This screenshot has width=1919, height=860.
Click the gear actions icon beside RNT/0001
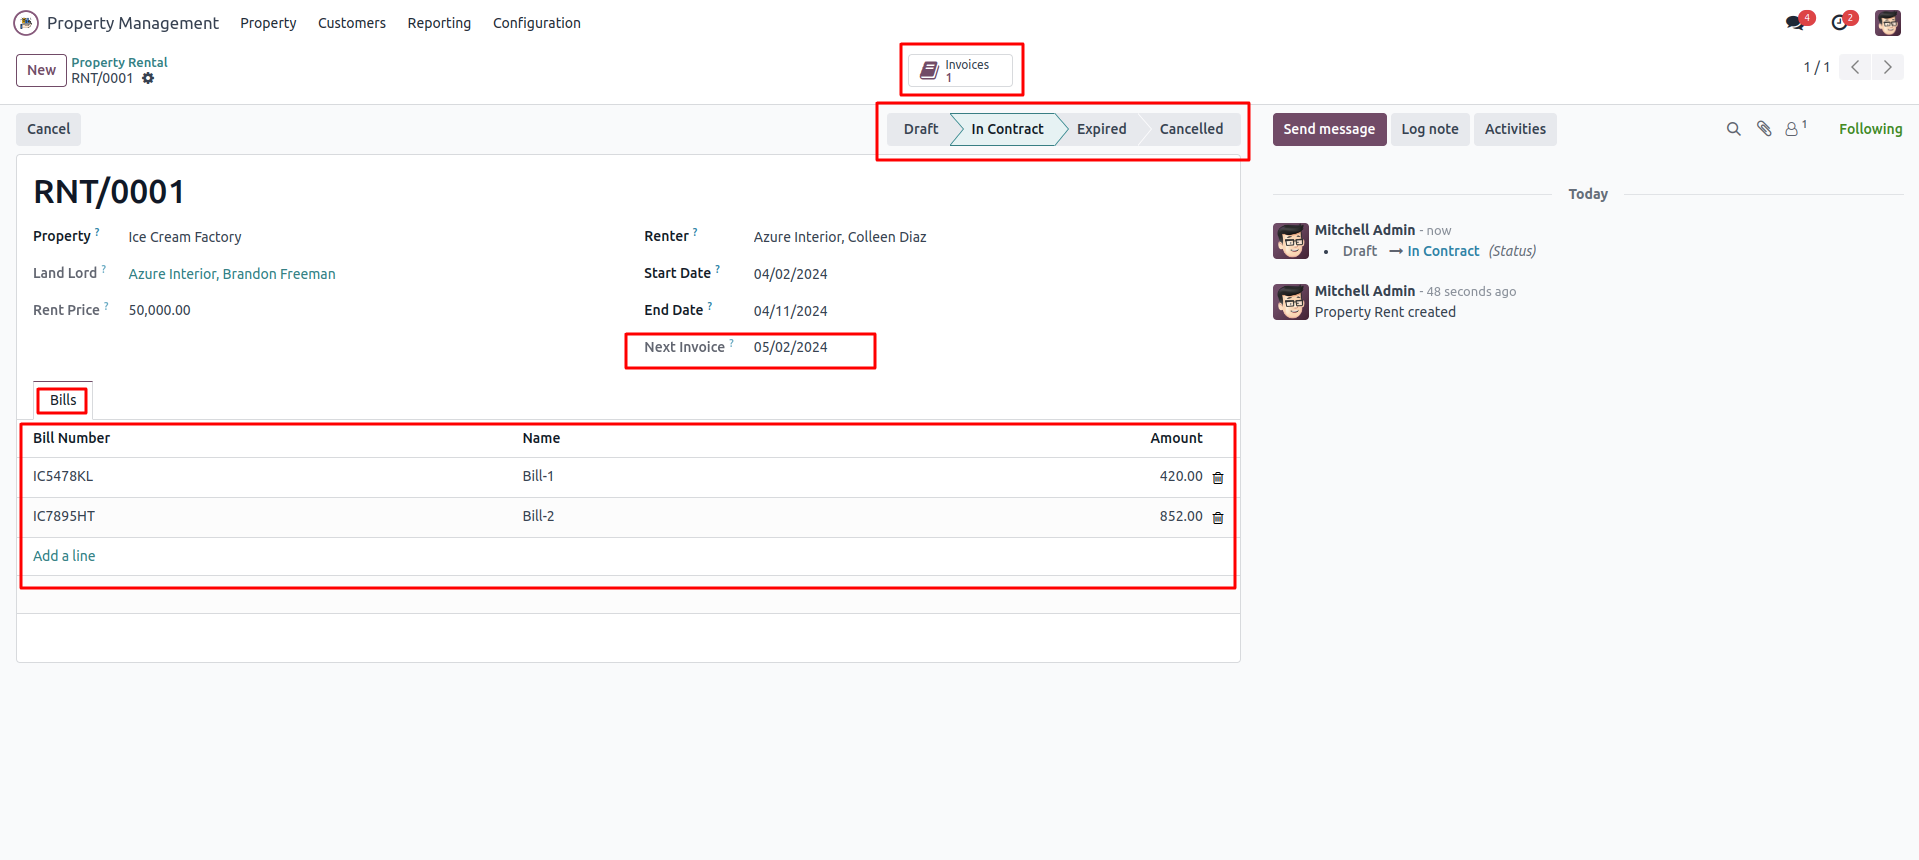pyautogui.click(x=148, y=78)
